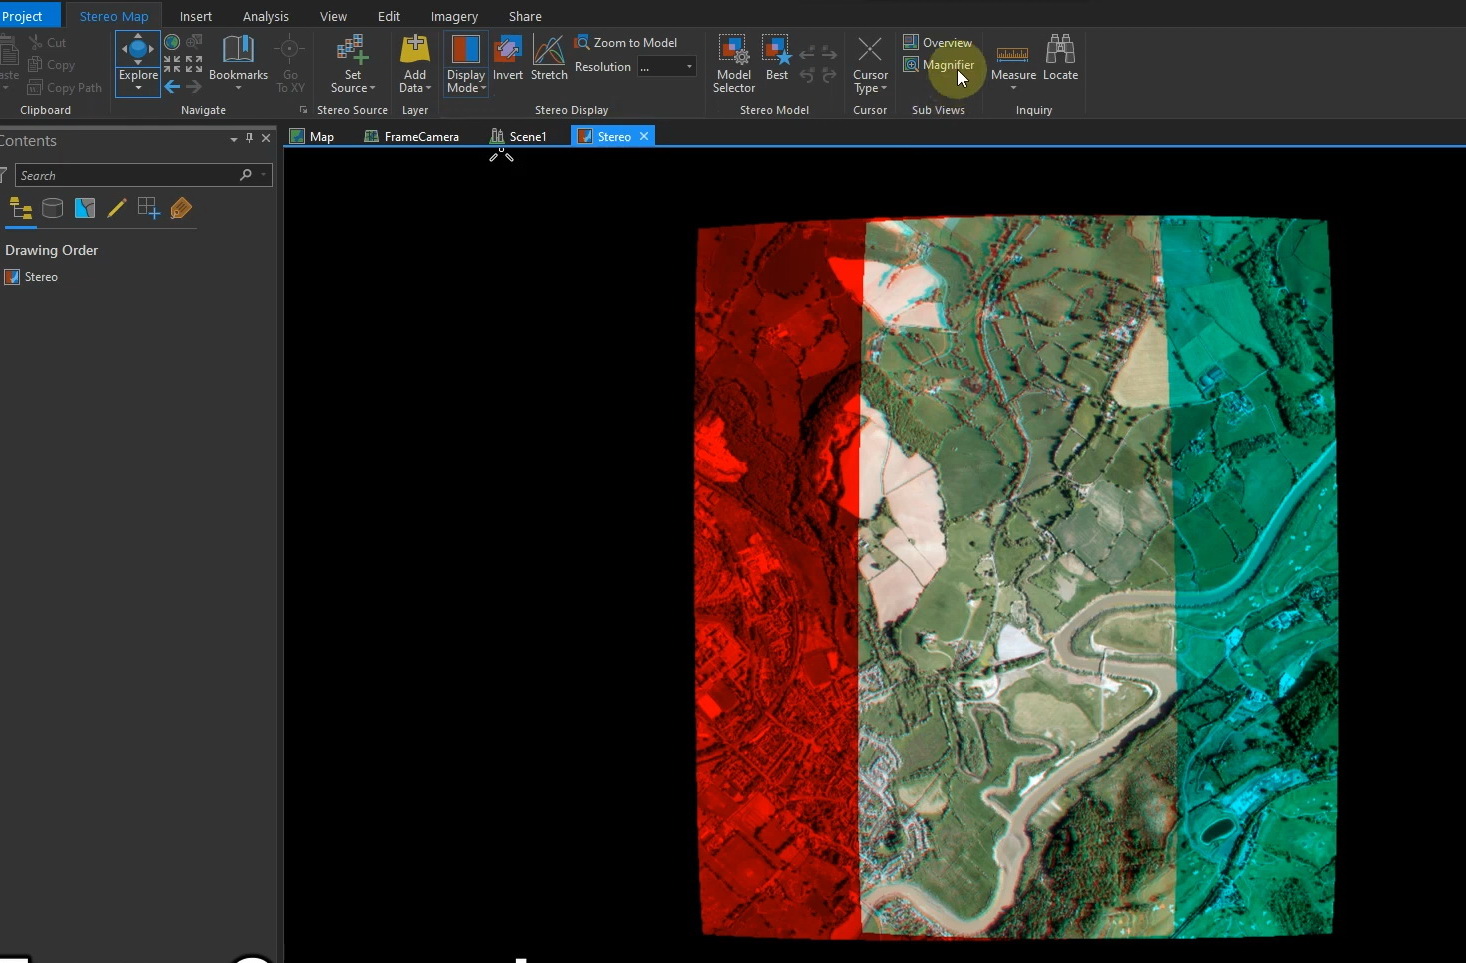This screenshot has width=1466, height=963.
Task: Switch to List By Data Source view
Action: [52, 208]
